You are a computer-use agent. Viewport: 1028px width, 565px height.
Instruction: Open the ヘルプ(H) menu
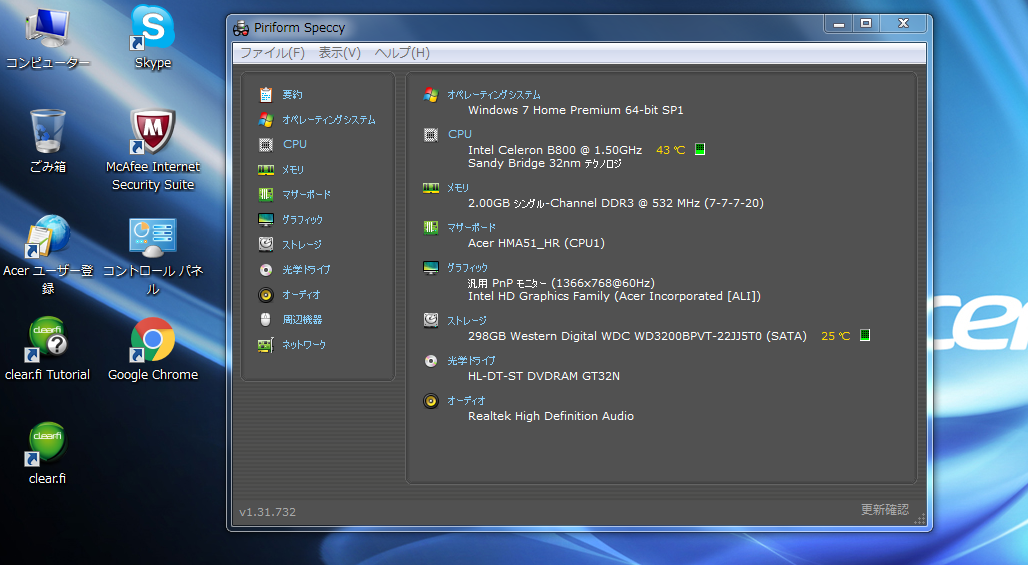coord(402,52)
